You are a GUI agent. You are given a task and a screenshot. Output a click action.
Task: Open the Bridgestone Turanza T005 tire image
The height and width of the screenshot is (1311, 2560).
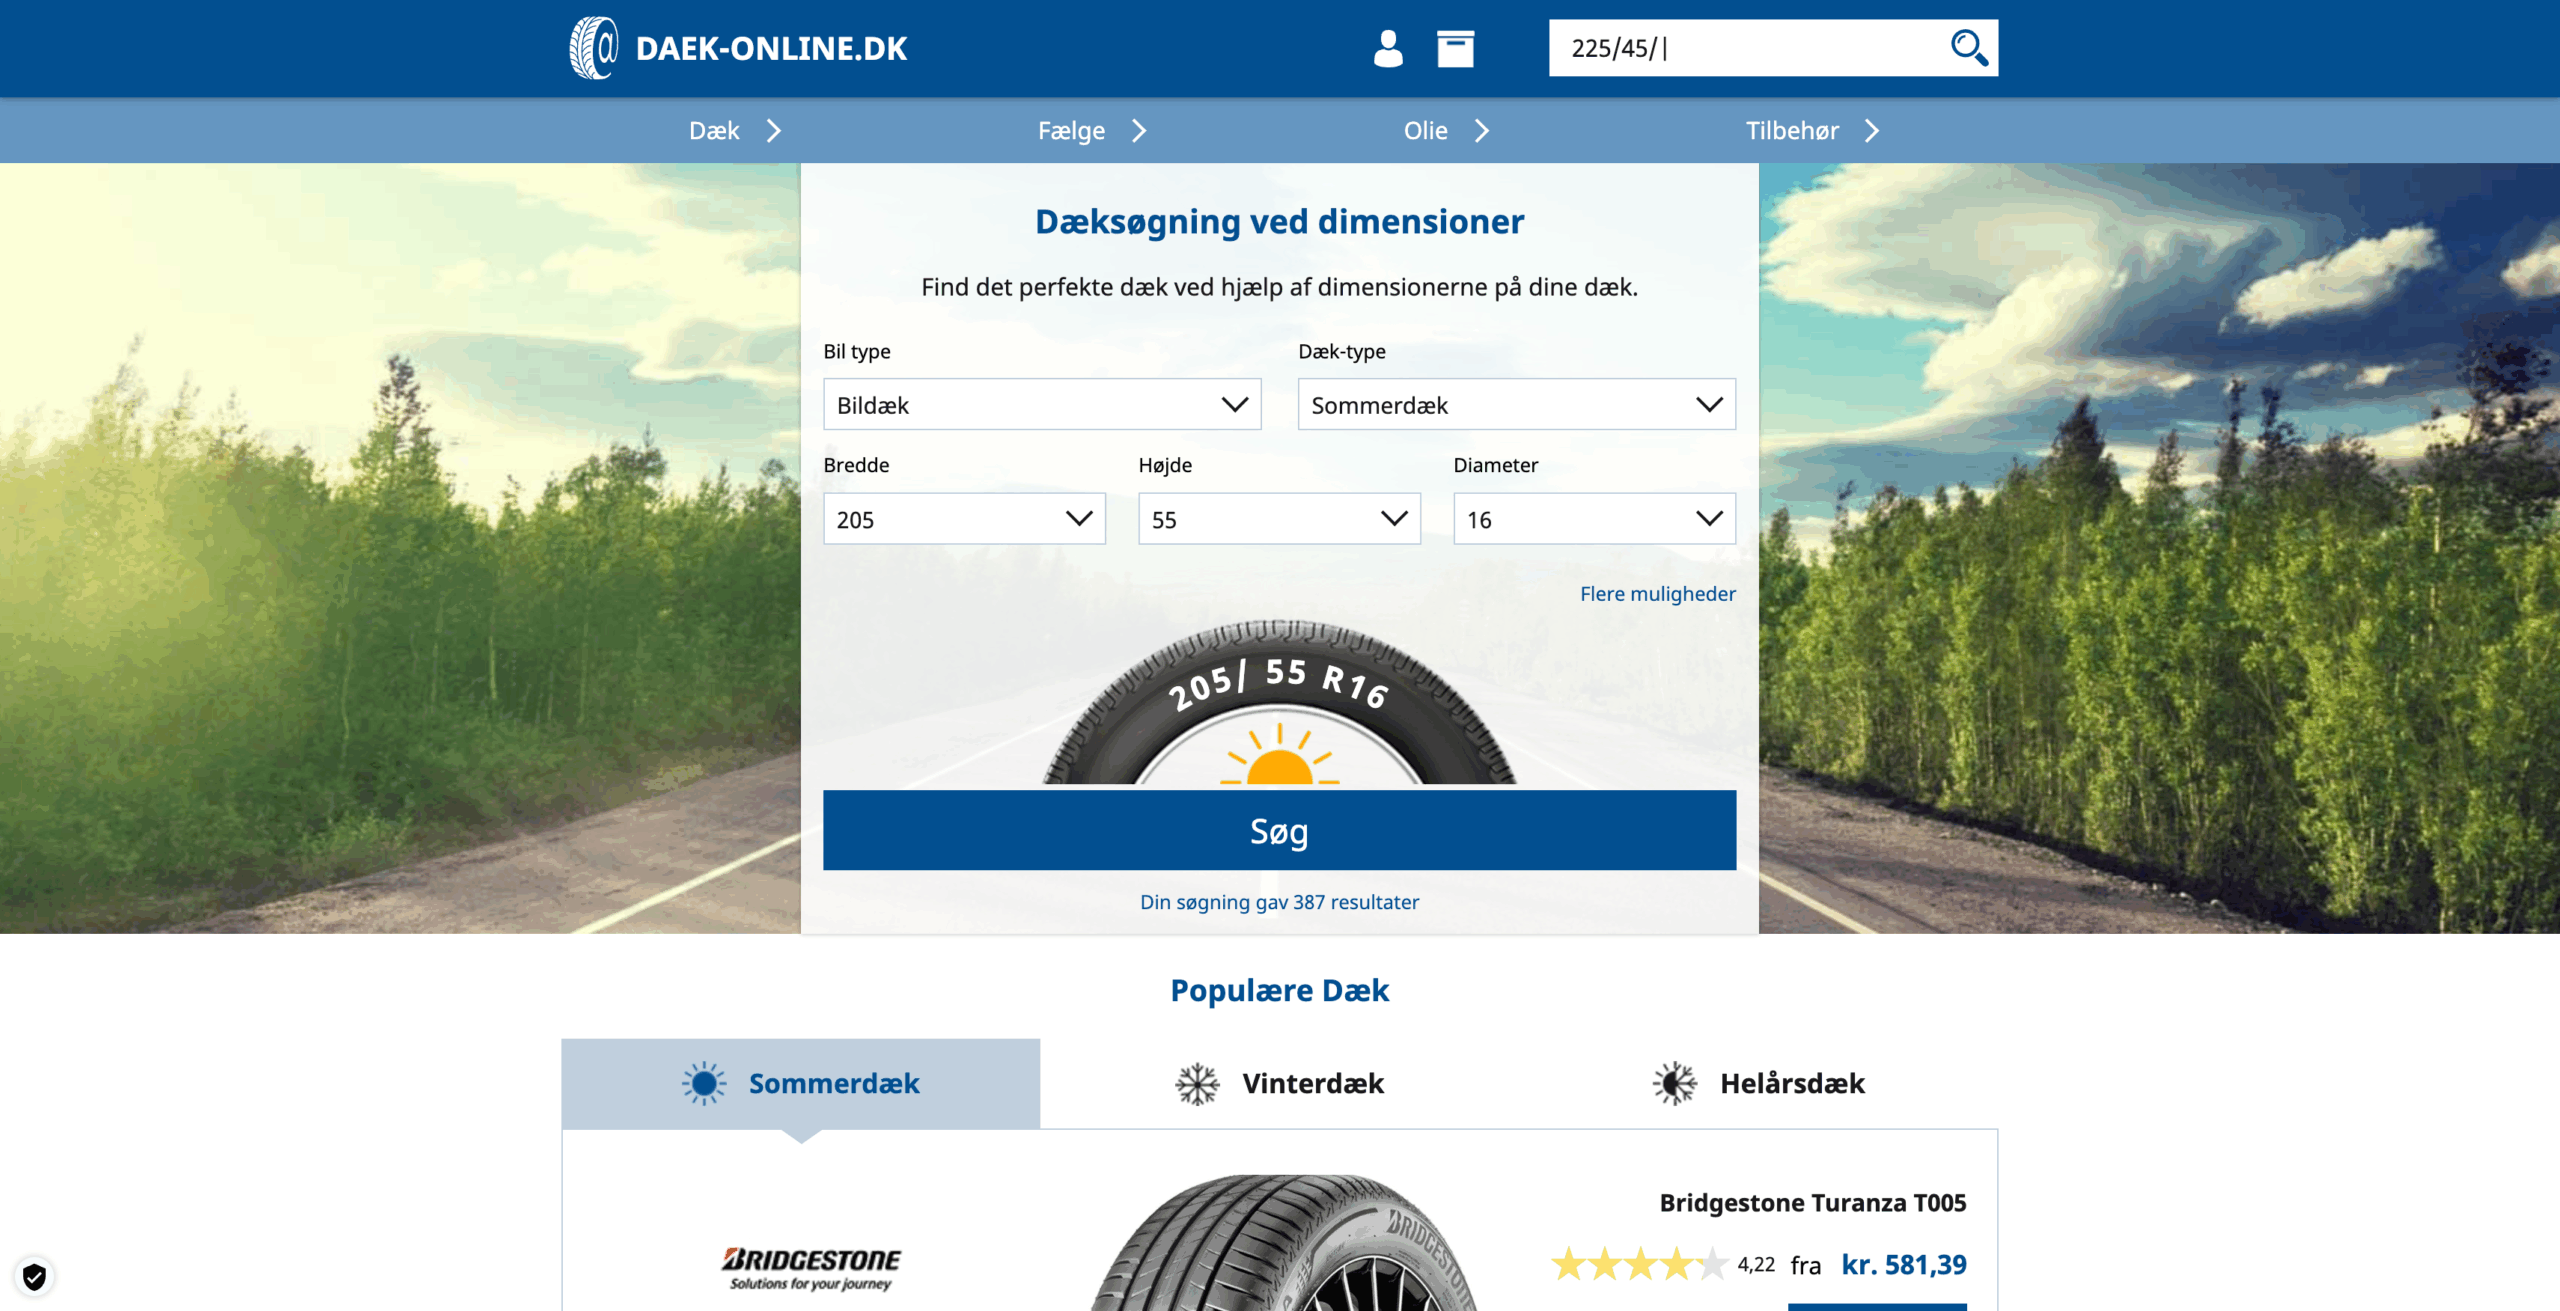point(1285,1242)
